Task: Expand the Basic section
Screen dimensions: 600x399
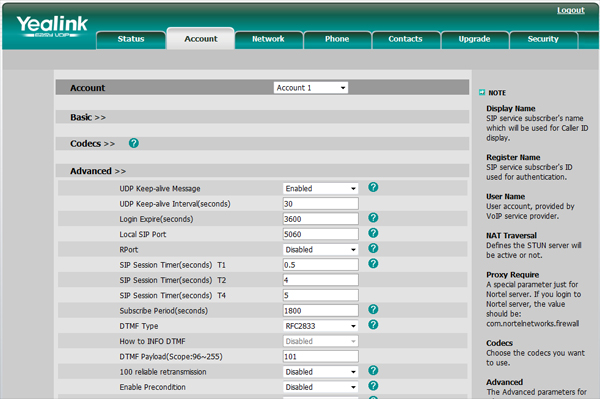Action: click(x=88, y=117)
